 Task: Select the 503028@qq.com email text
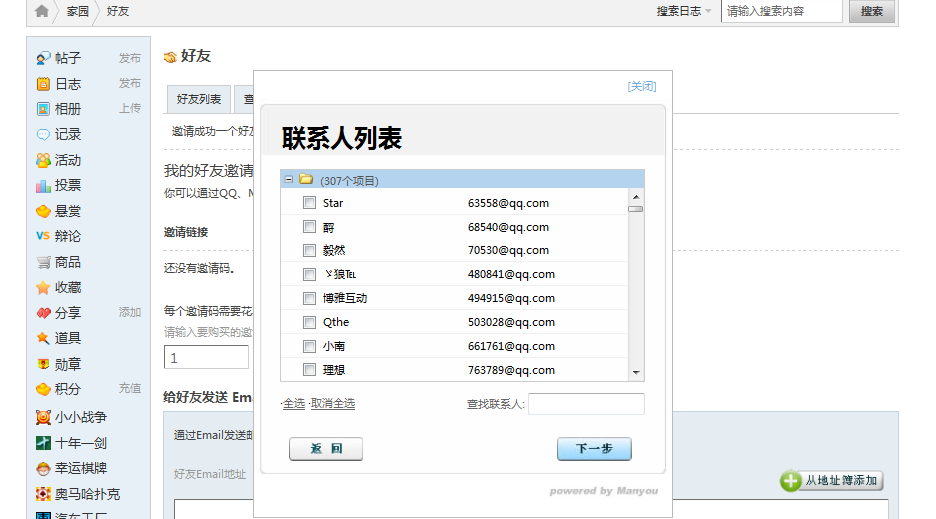511,323
